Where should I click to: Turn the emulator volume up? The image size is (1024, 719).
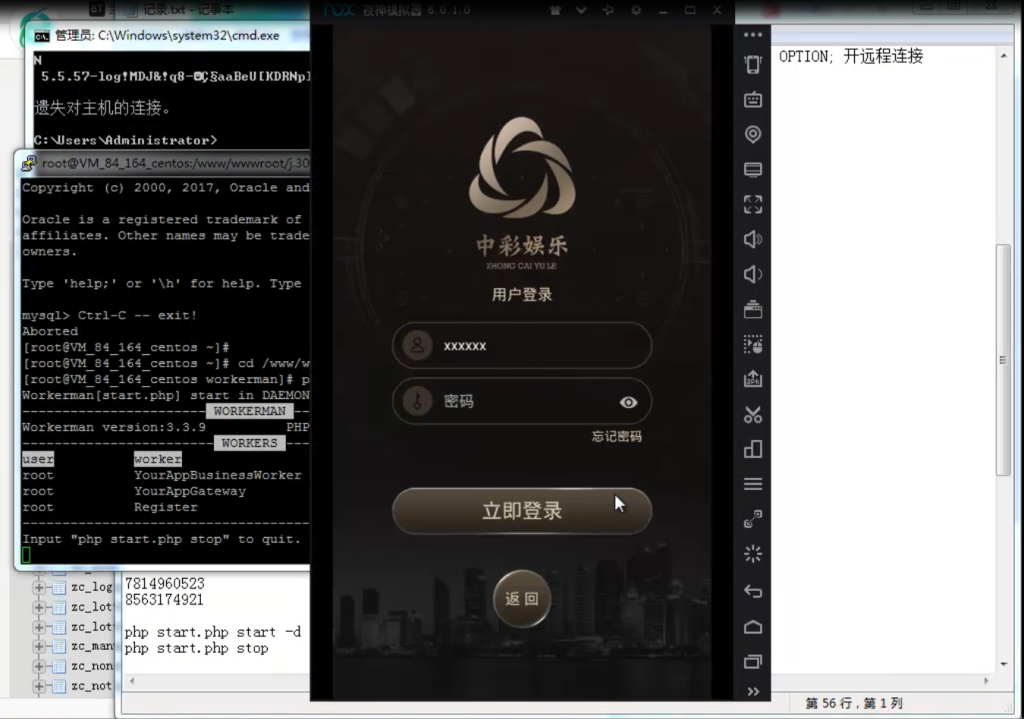[753, 240]
